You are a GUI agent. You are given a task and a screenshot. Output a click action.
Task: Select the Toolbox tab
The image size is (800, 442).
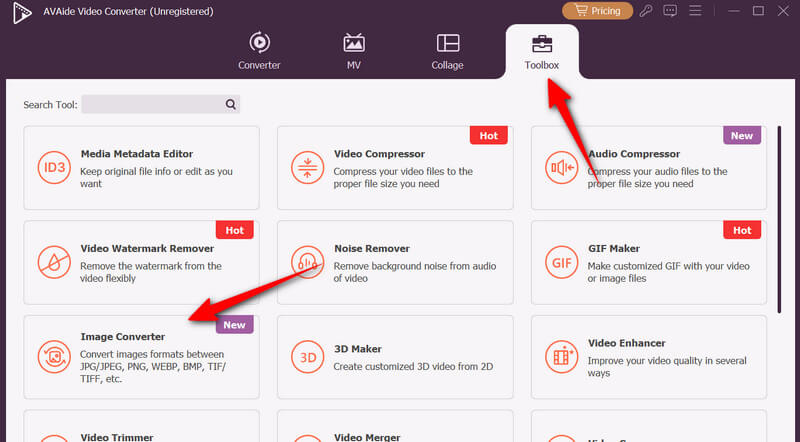[542, 52]
